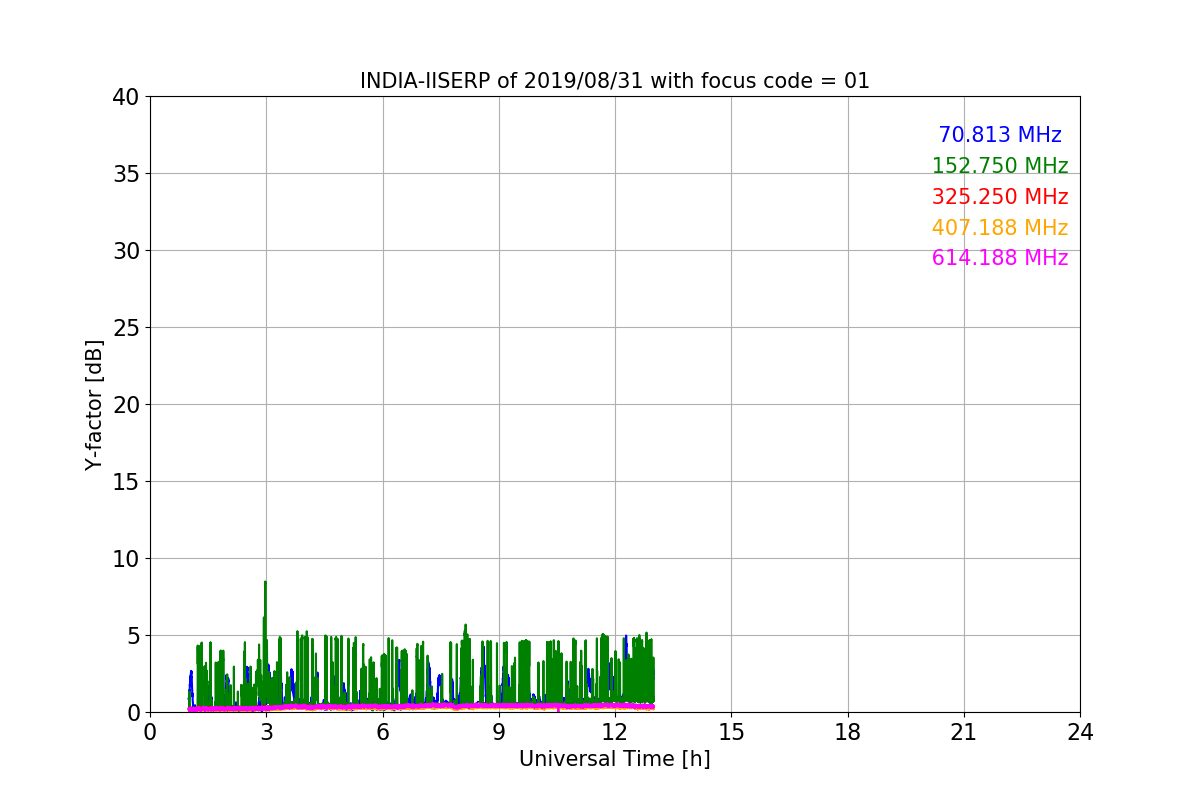
Task: Select the 152.750 MHz legend label
Action: tap(1000, 166)
